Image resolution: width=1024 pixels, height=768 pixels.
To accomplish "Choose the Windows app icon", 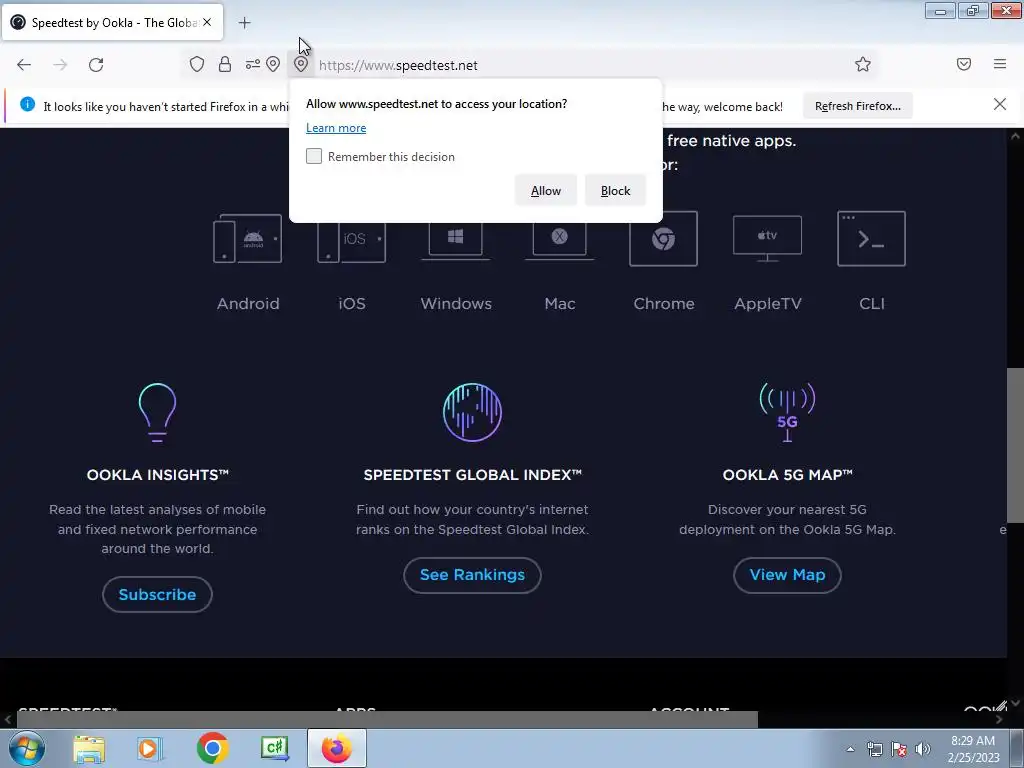I will (456, 240).
